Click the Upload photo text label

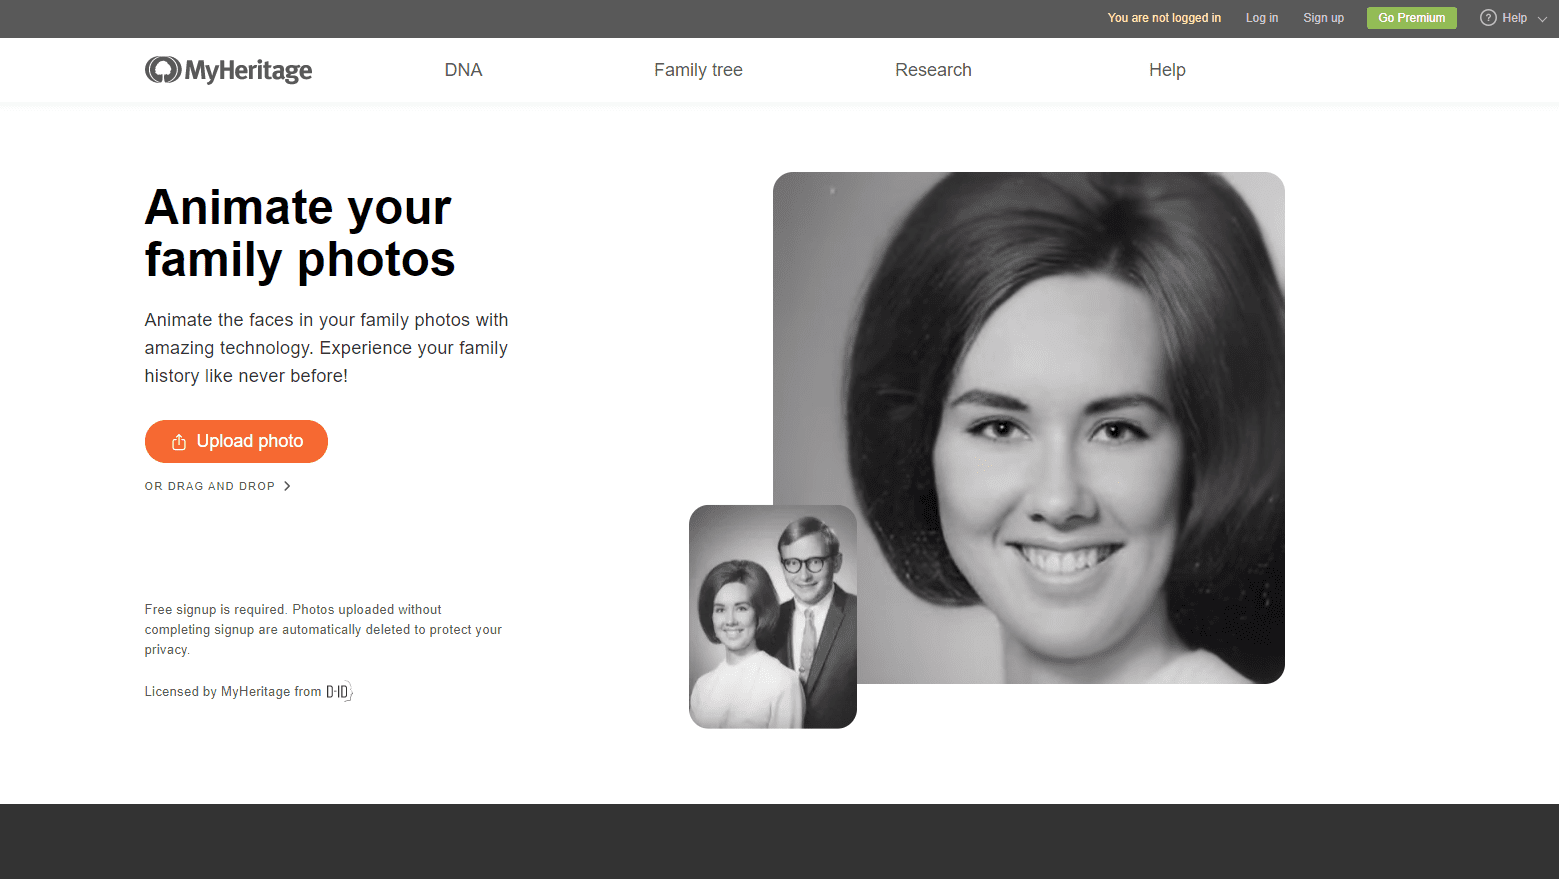point(250,441)
